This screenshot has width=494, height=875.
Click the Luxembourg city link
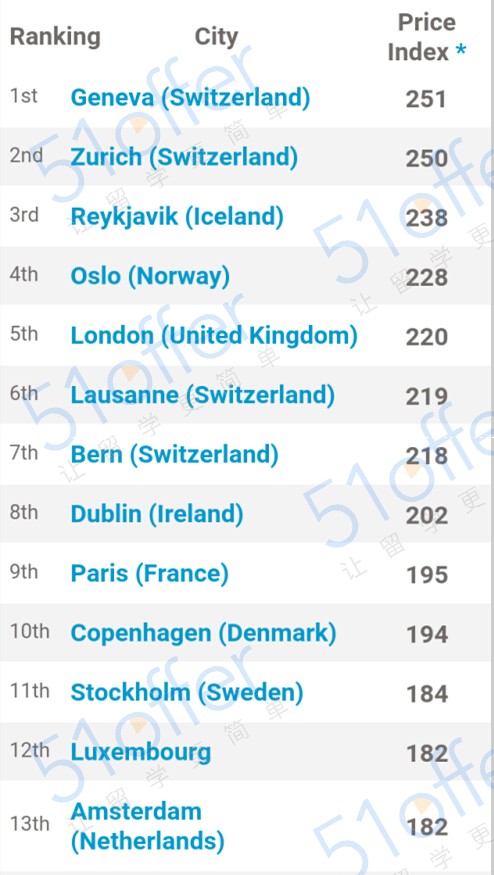click(x=141, y=752)
